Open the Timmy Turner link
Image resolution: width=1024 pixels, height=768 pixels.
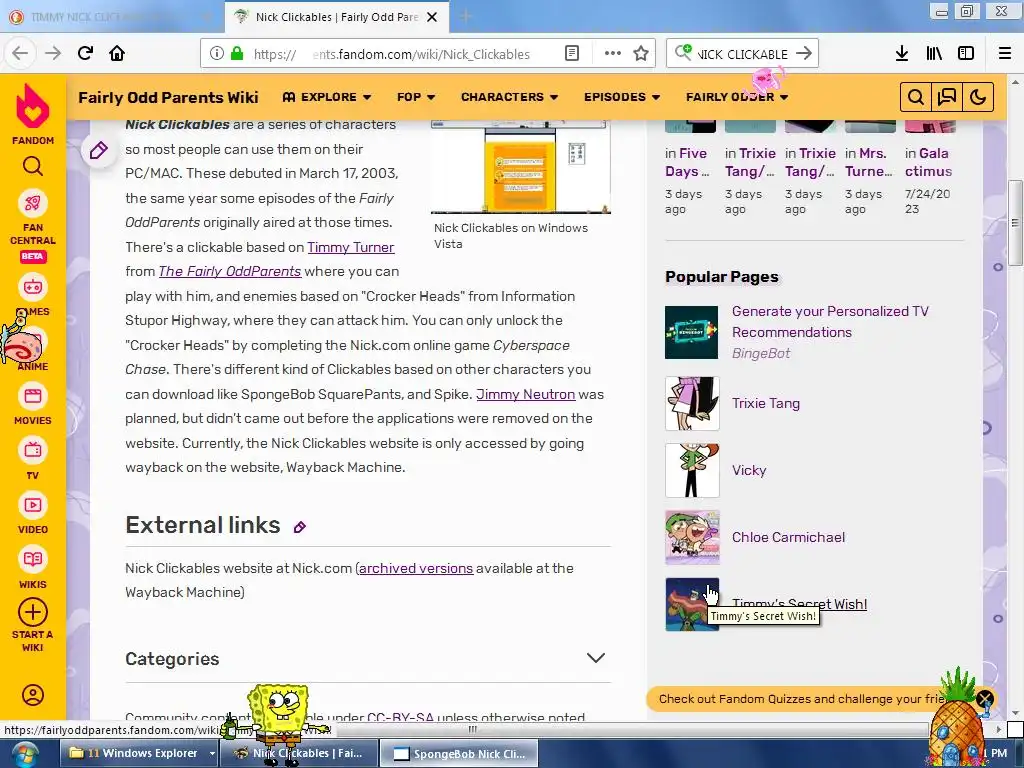(x=351, y=247)
